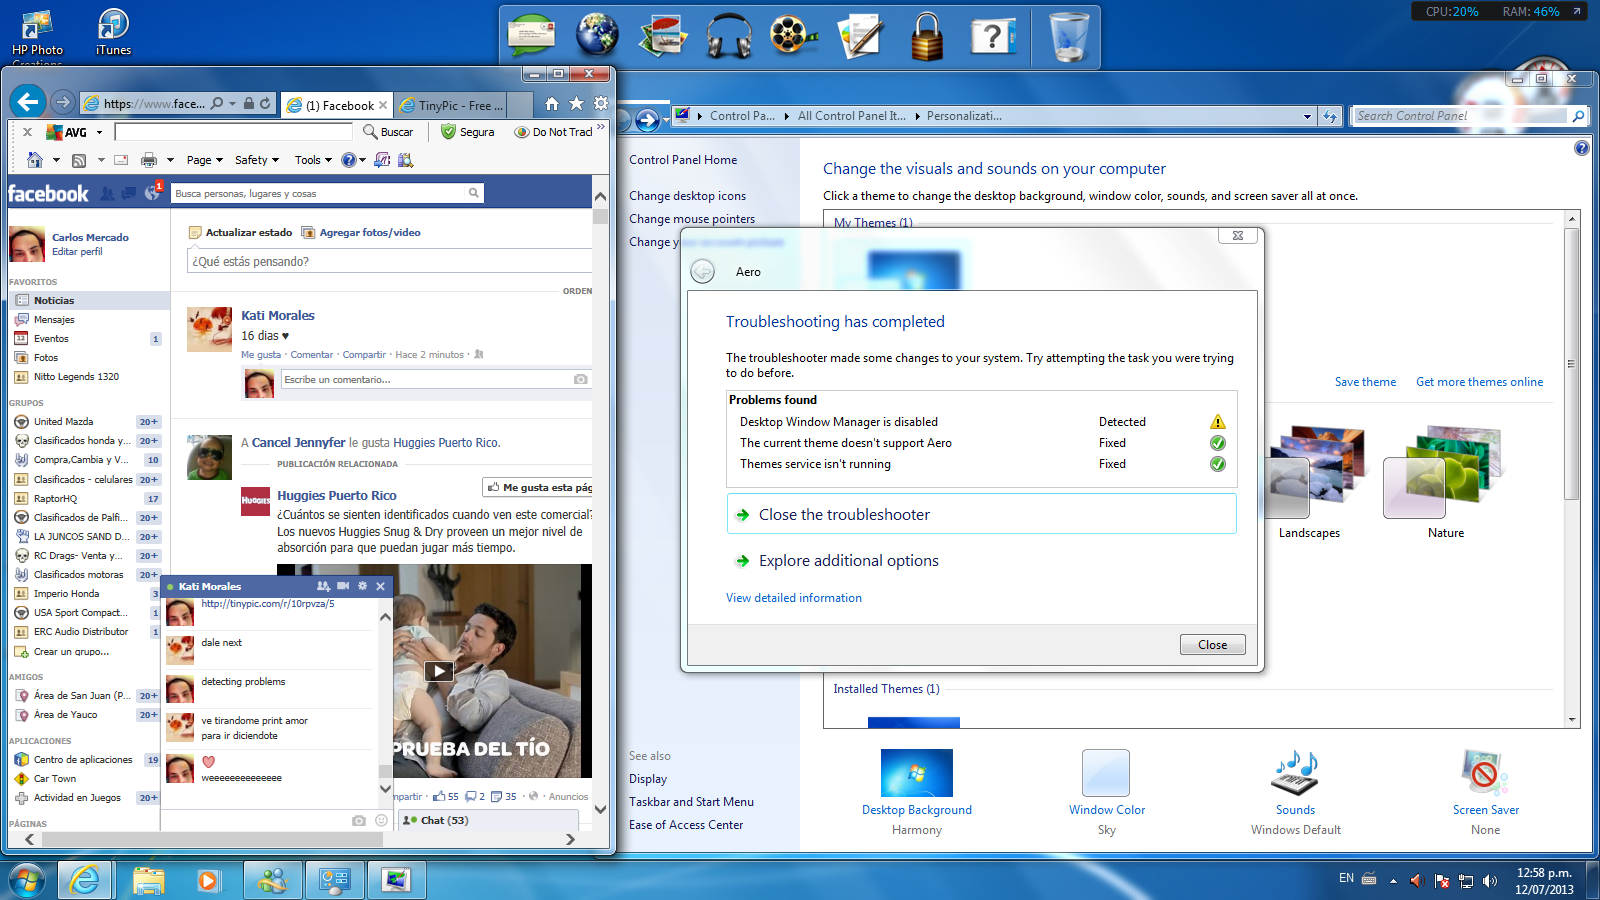Open Screen Saver None setting

(1485, 793)
